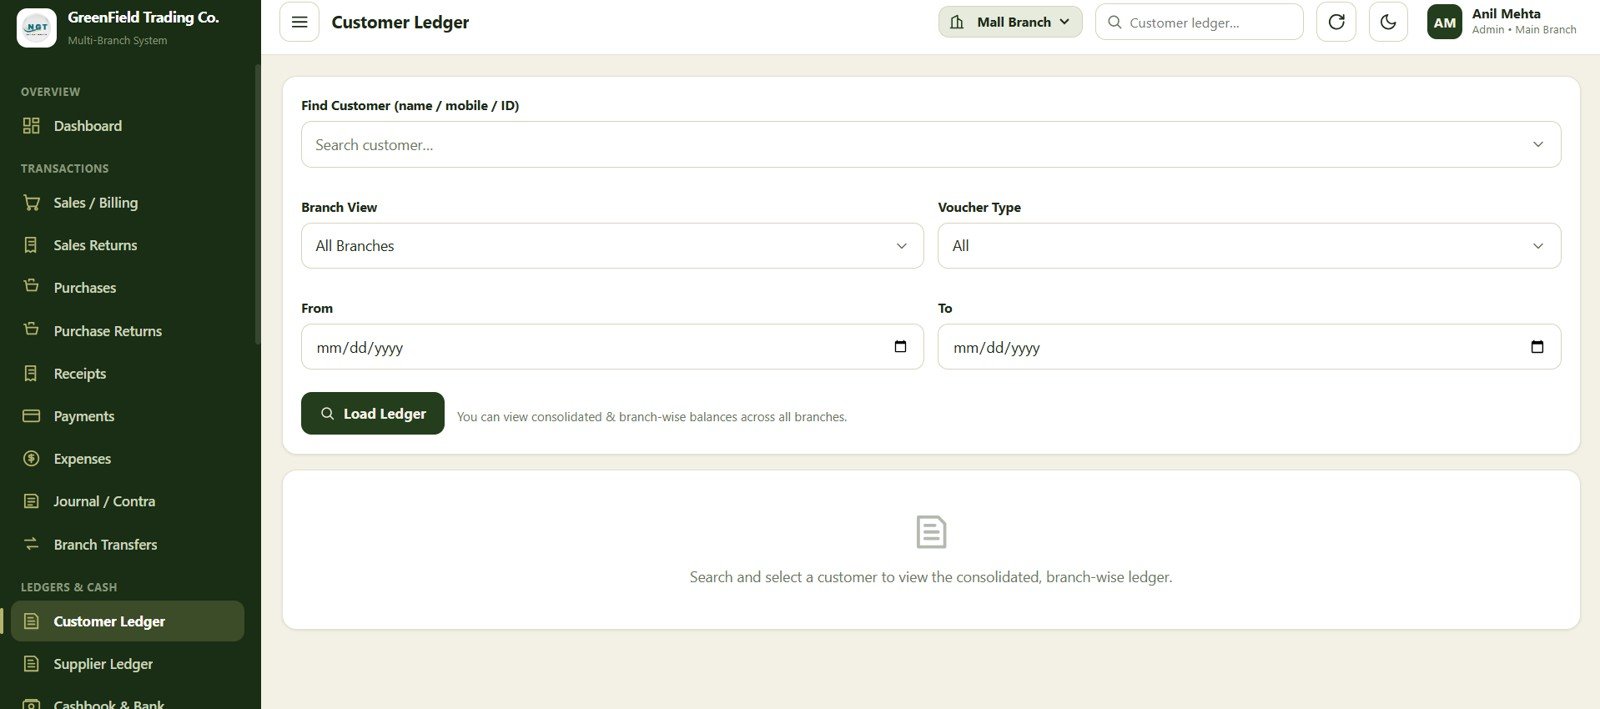Click the Branch Transfers arrows icon
The height and width of the screenshot is (709, 1600).
(31, 544)
